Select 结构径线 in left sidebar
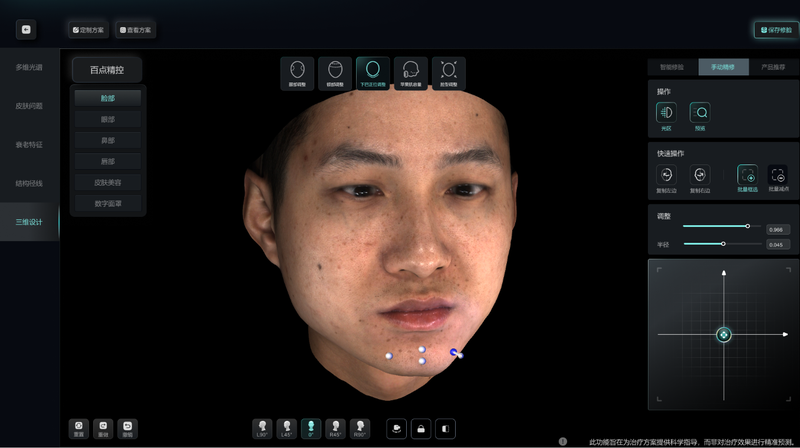Viewport: 800px width, 448px height. pos(29,183)
